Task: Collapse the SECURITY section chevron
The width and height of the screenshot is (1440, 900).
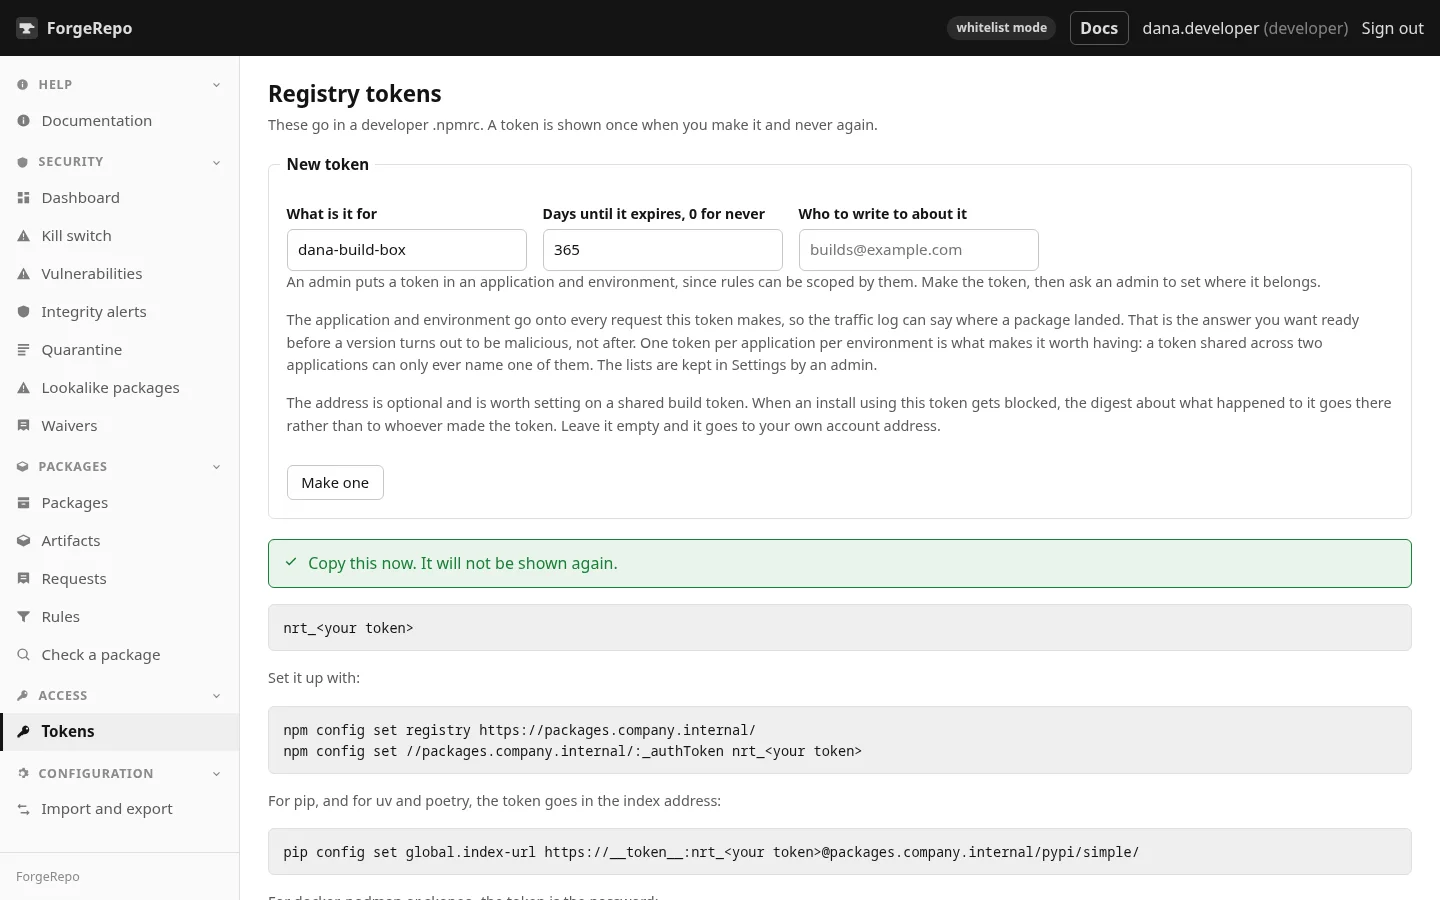Action: 216,162
